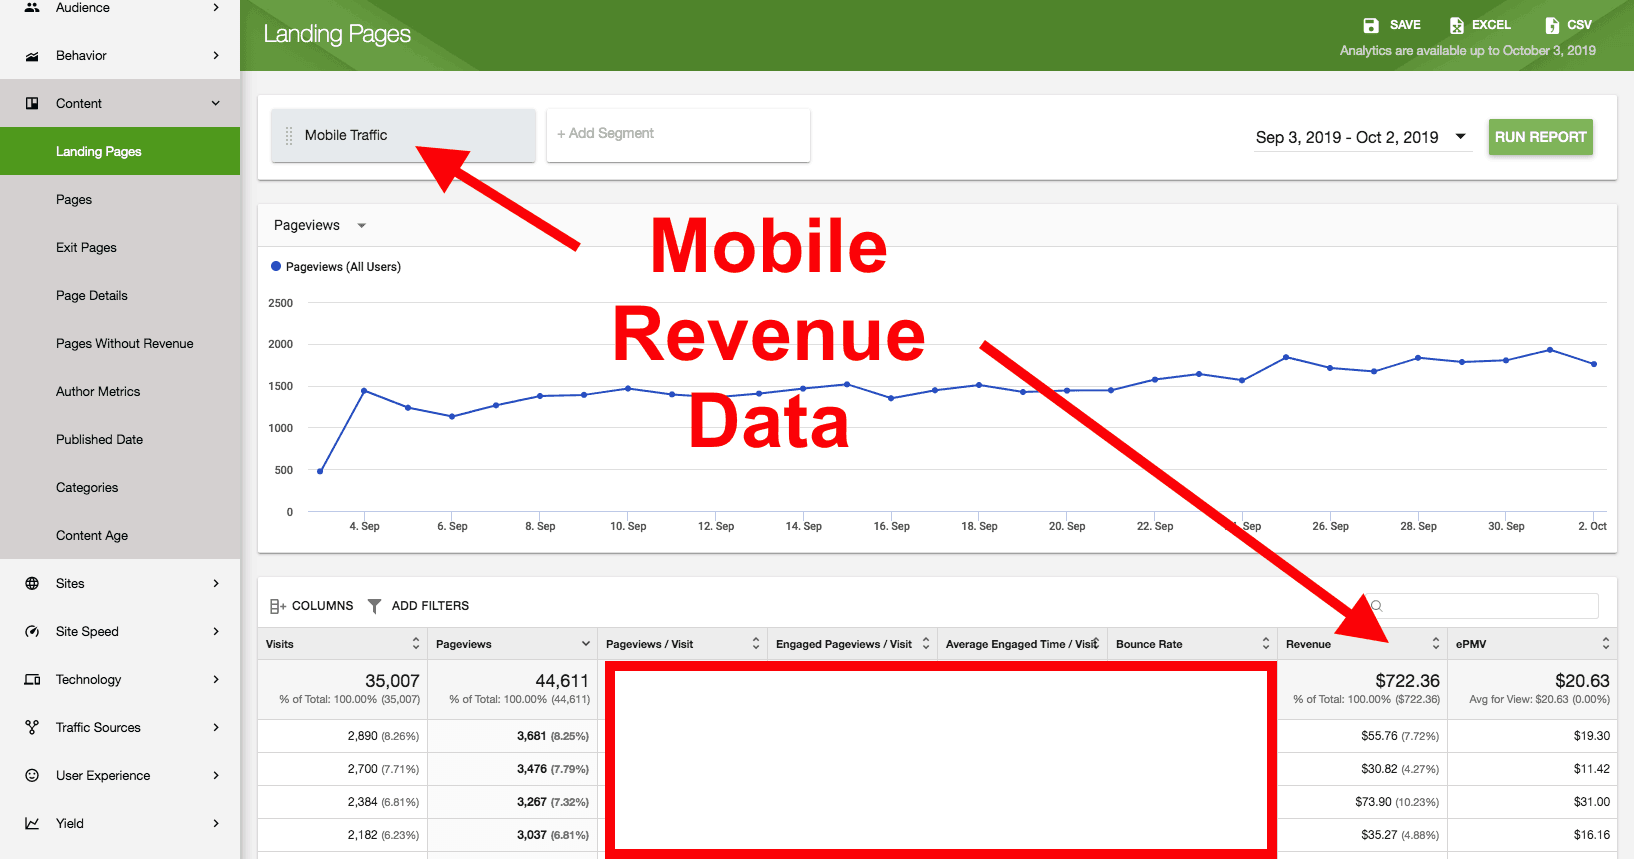Click the Yield chart icon

32,823
